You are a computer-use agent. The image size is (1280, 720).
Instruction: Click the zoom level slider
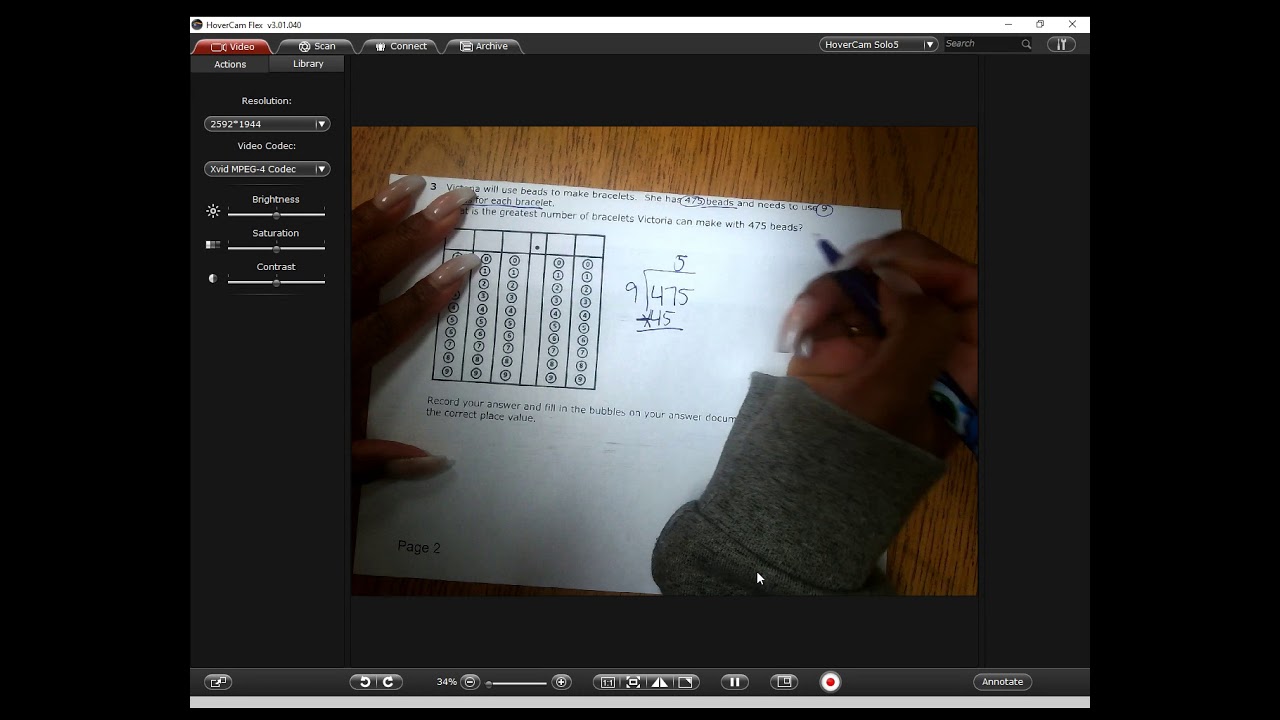[516, 683]
